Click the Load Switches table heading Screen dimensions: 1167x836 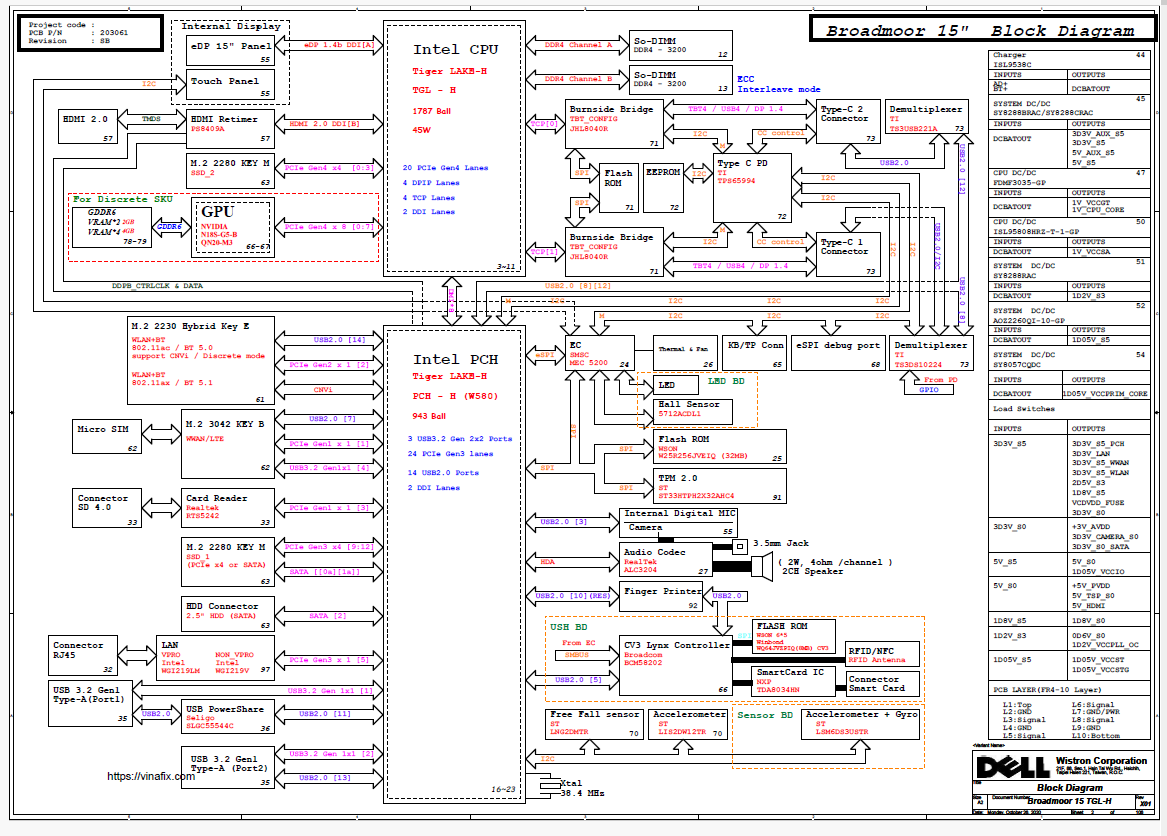point(1023,409)
